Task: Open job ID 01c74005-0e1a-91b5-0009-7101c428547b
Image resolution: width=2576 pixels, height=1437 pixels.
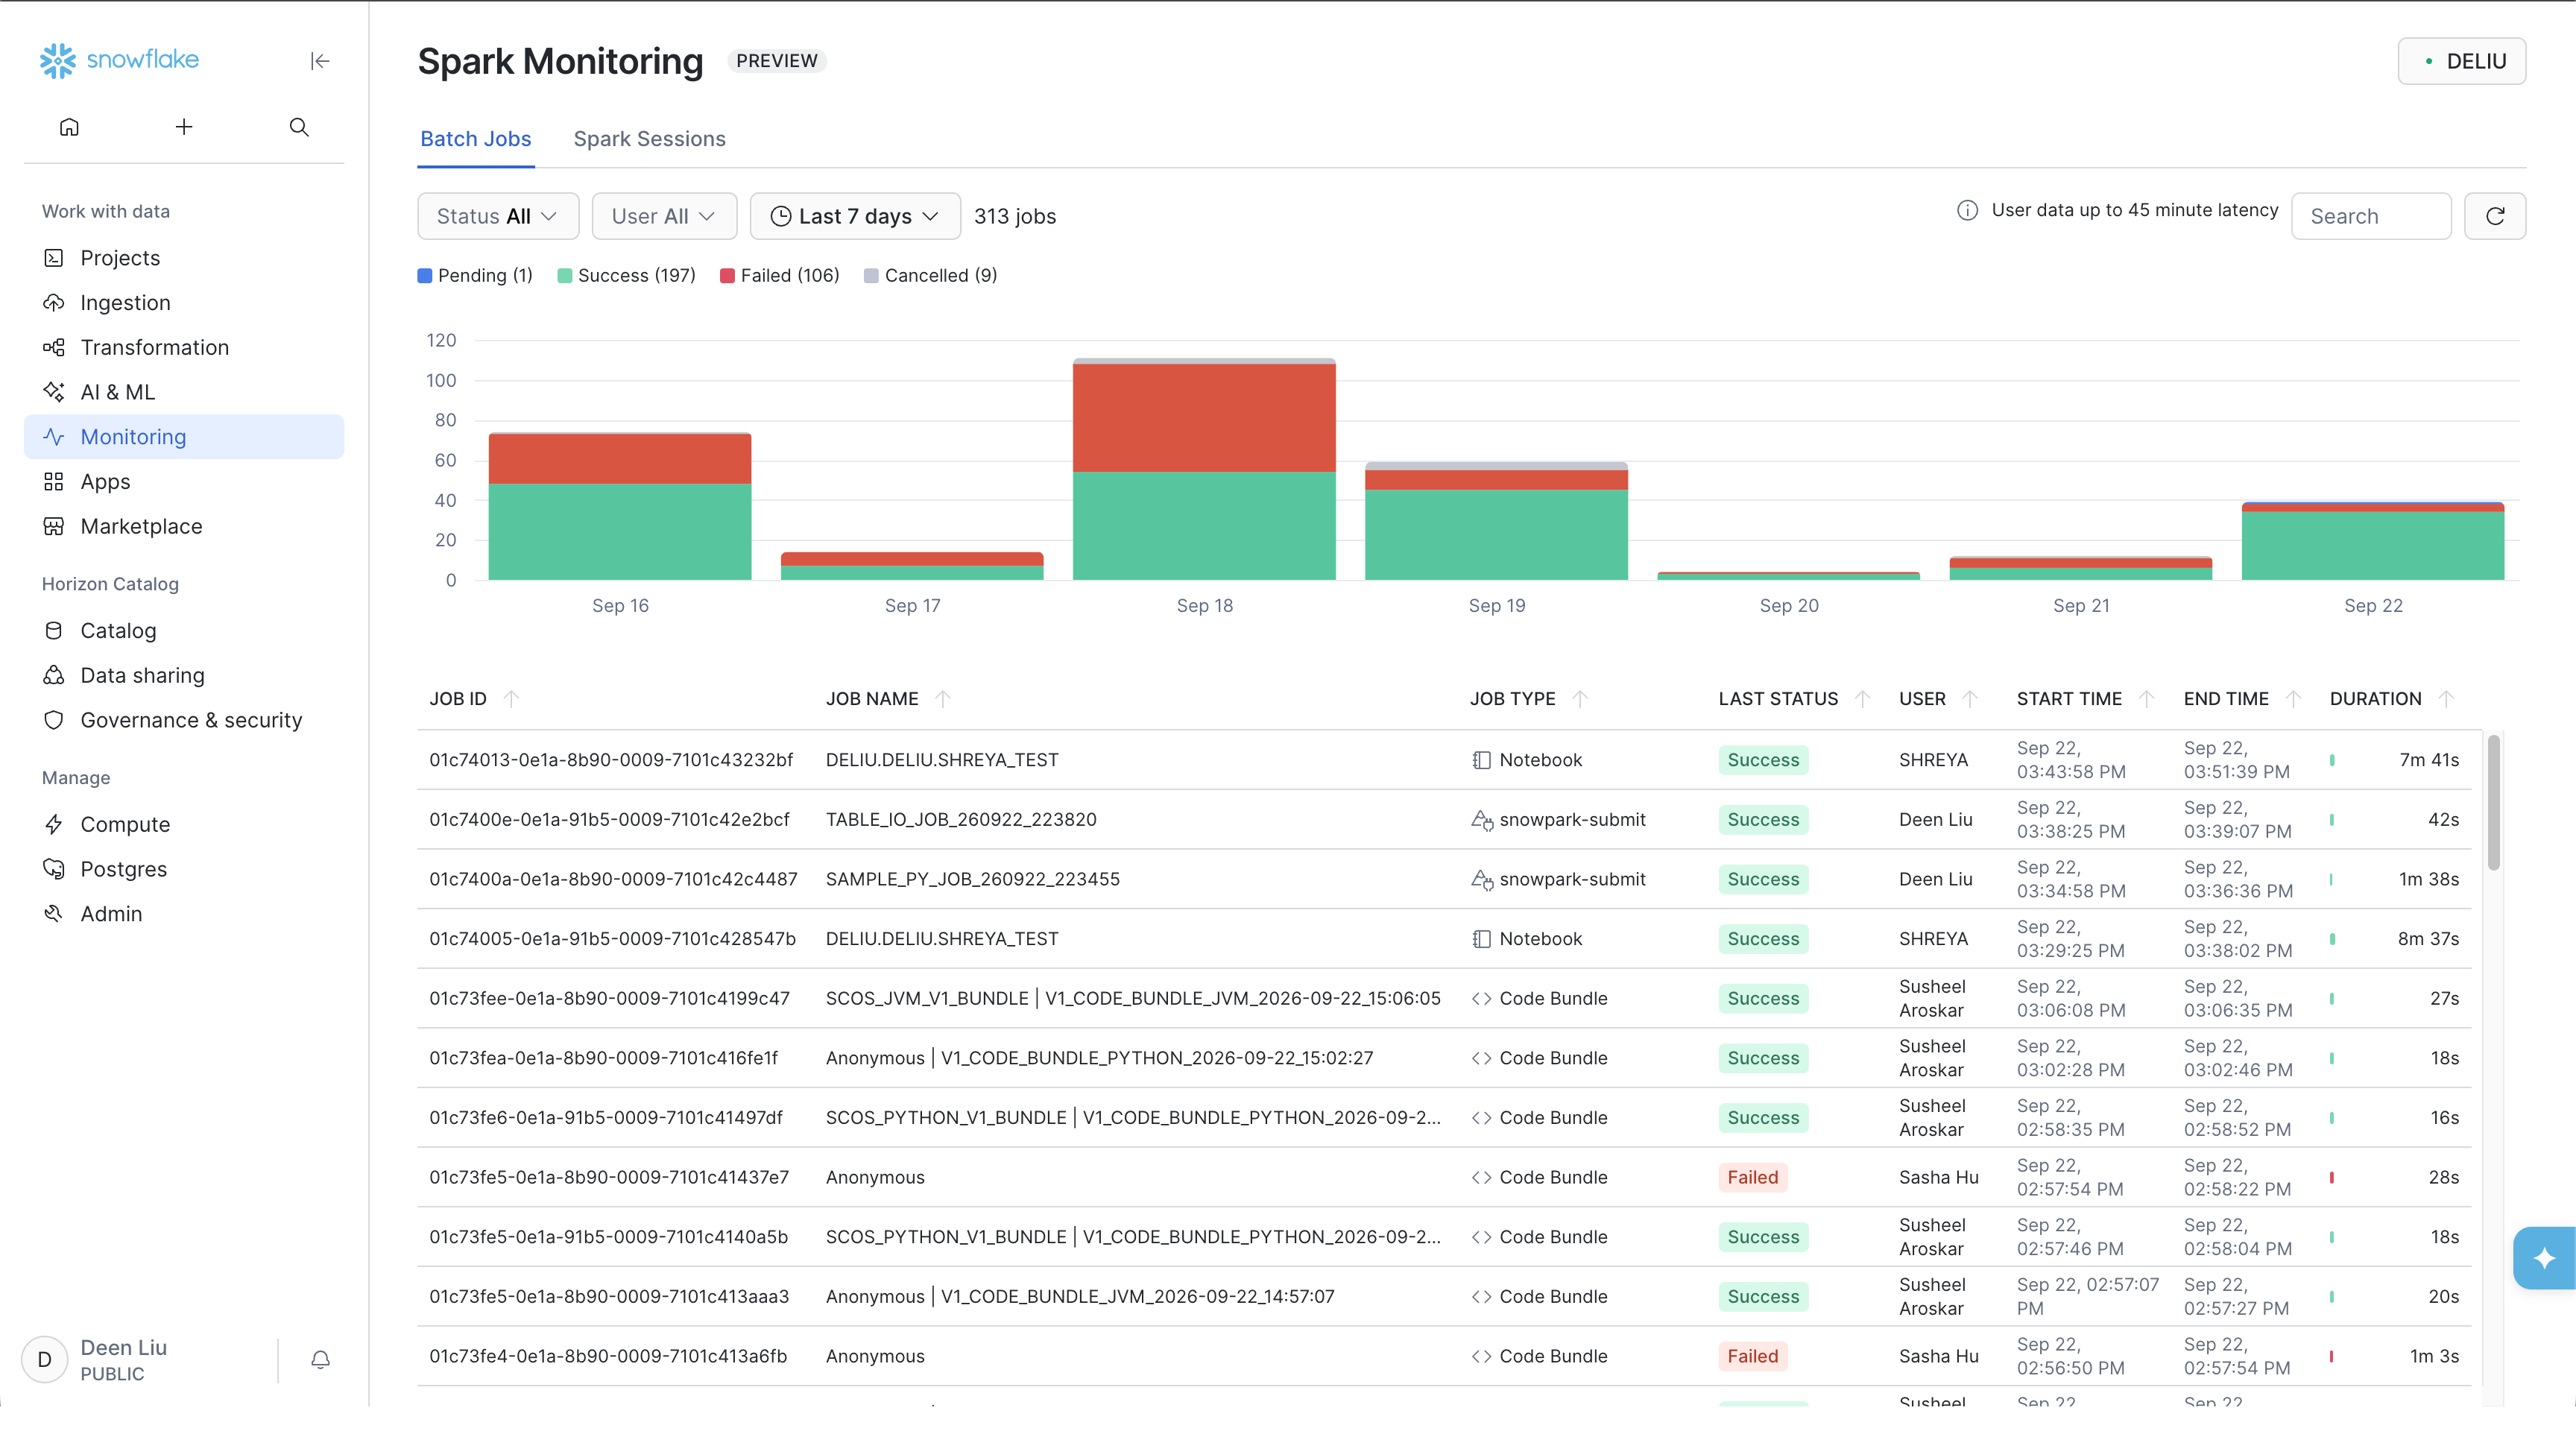Action: (612, 939)
